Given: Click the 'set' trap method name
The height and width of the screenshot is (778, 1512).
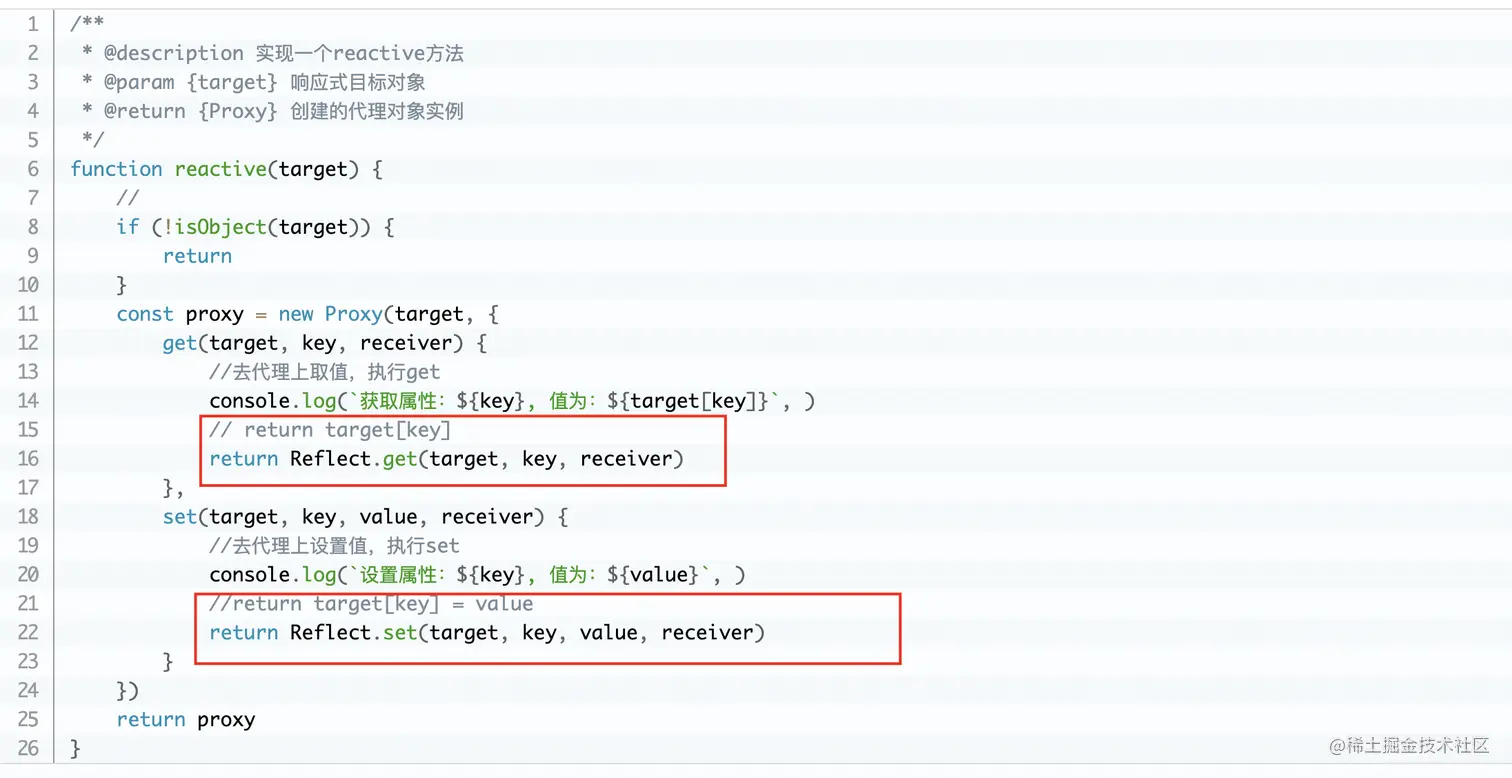Looking at the screenshot, I should tap(180, 517).
